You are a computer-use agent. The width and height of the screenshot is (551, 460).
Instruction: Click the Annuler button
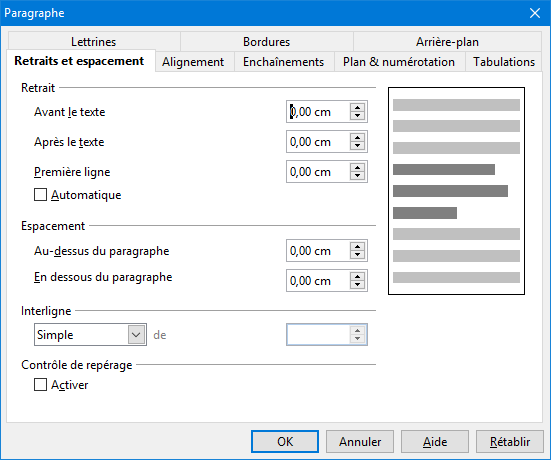360,441
